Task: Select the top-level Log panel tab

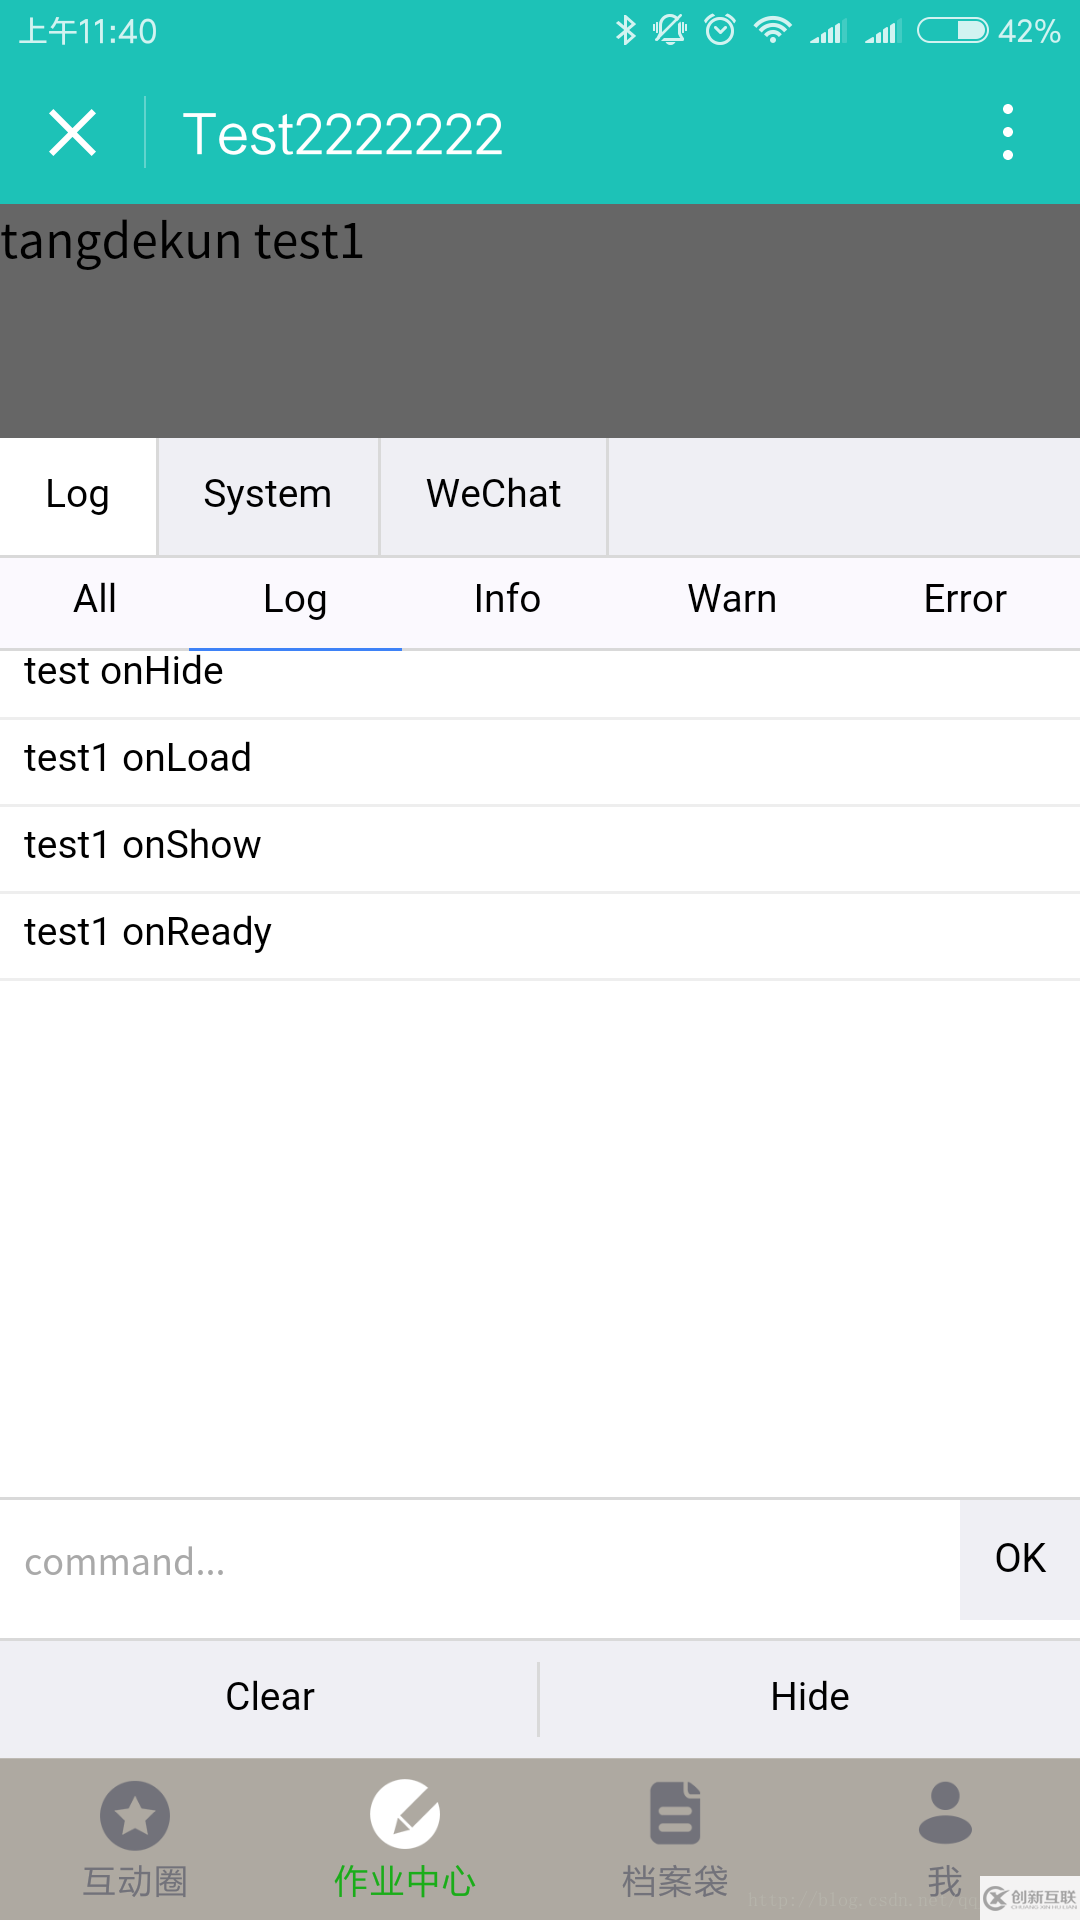Action: pos(78,495)
